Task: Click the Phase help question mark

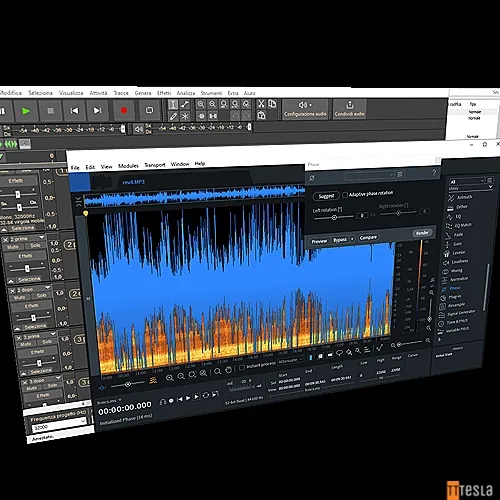Action: point(434,172)
